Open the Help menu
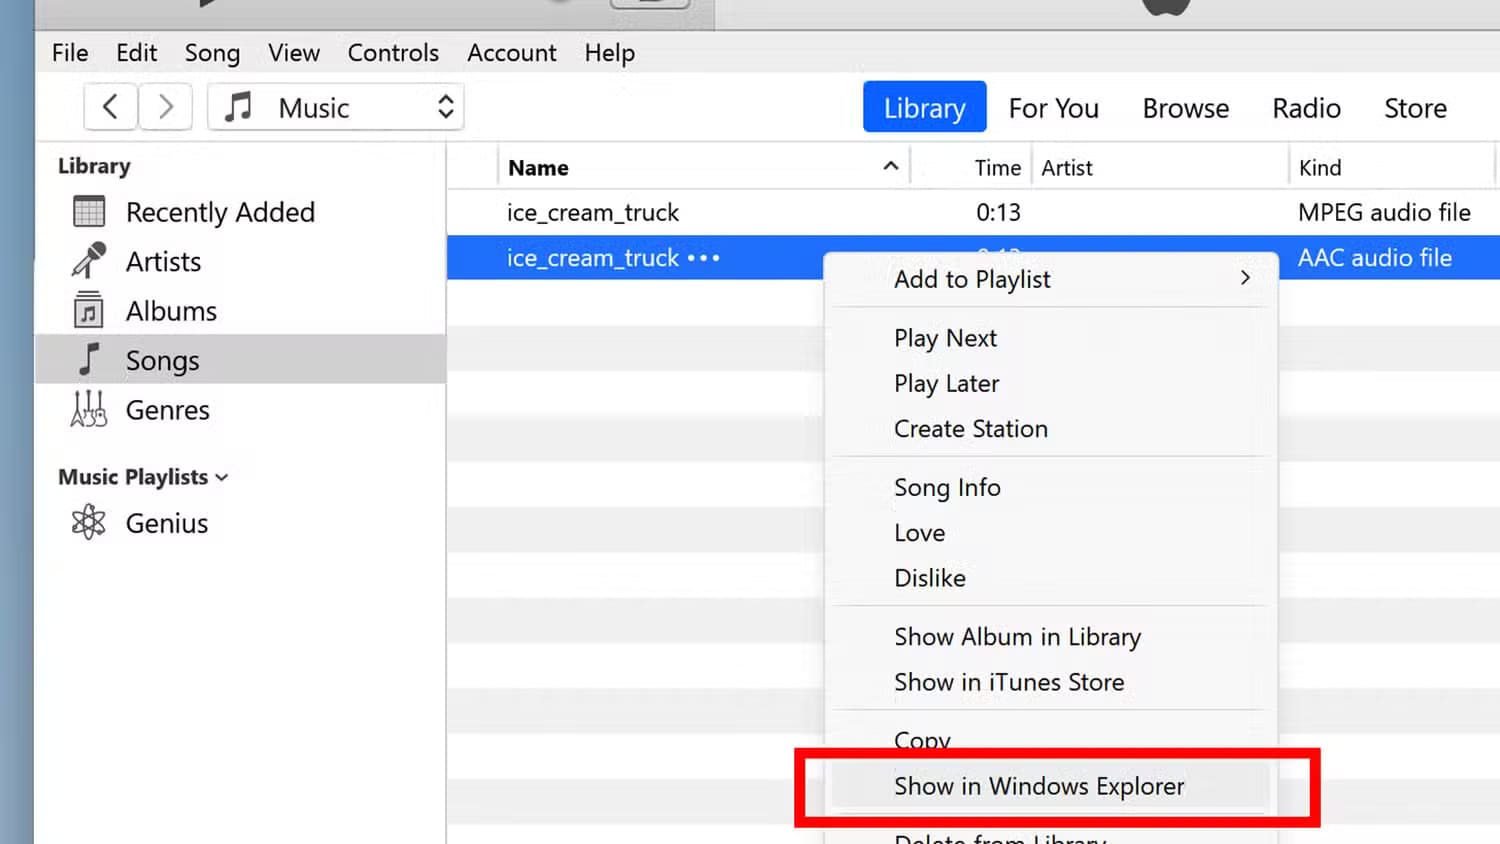 610,53
